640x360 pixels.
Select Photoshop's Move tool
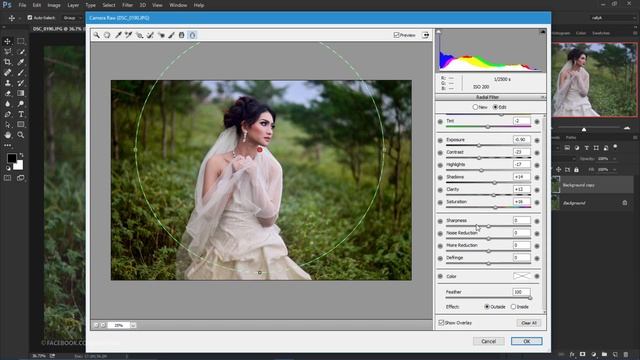click(x=7, y=41)
